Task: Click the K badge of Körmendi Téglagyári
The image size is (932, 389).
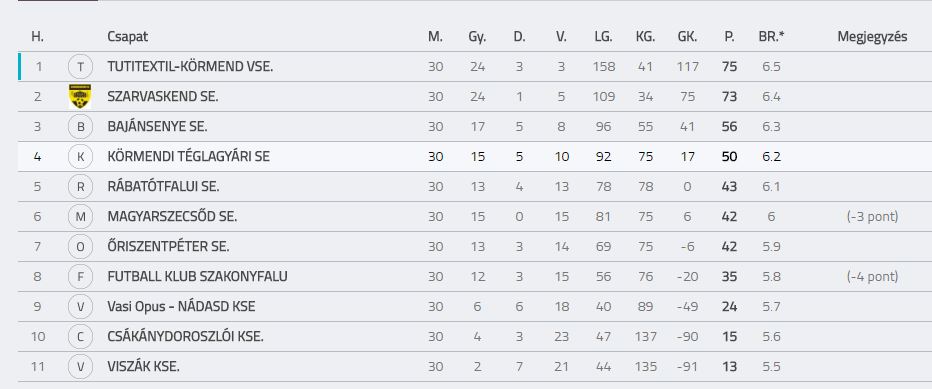Action: (80, 157)
